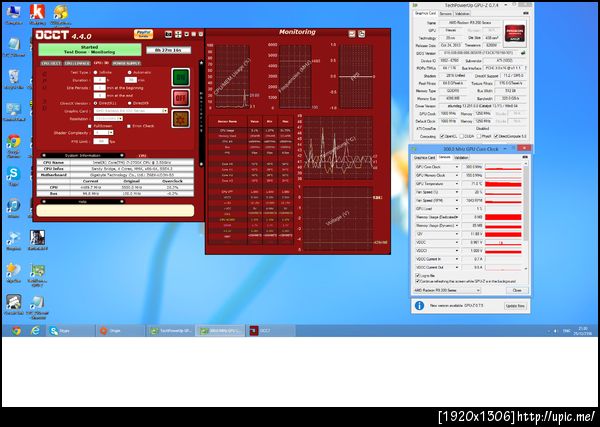600x427 pixels.
Task: Click the red OFF stop button in OCCT
Action: click(181, 98)
